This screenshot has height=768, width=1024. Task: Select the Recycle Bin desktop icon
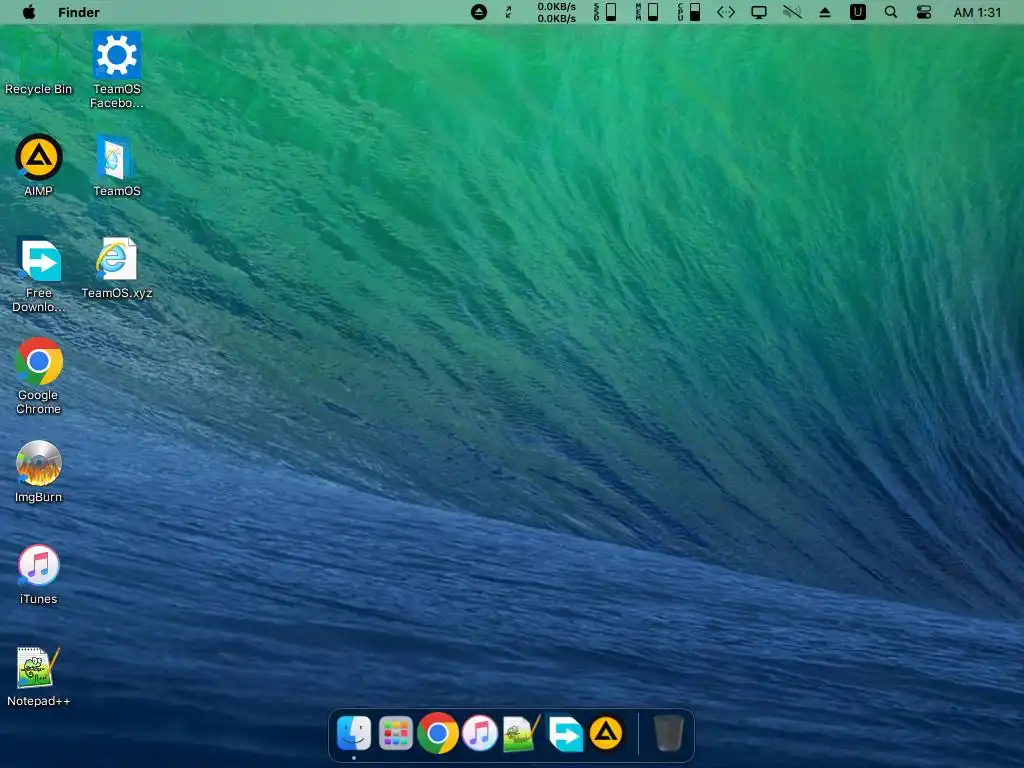click(x=39, y=65)
